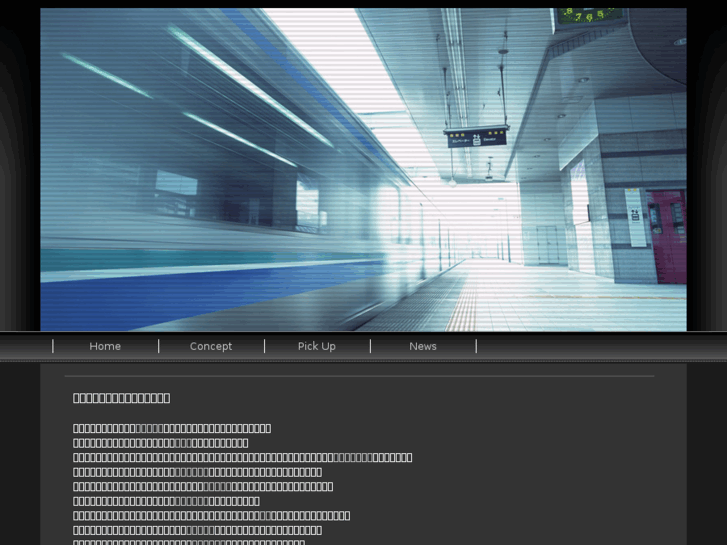Click the separator bar after News
Image resolution: width=727 pixels, height=545 pixels.
476,346
